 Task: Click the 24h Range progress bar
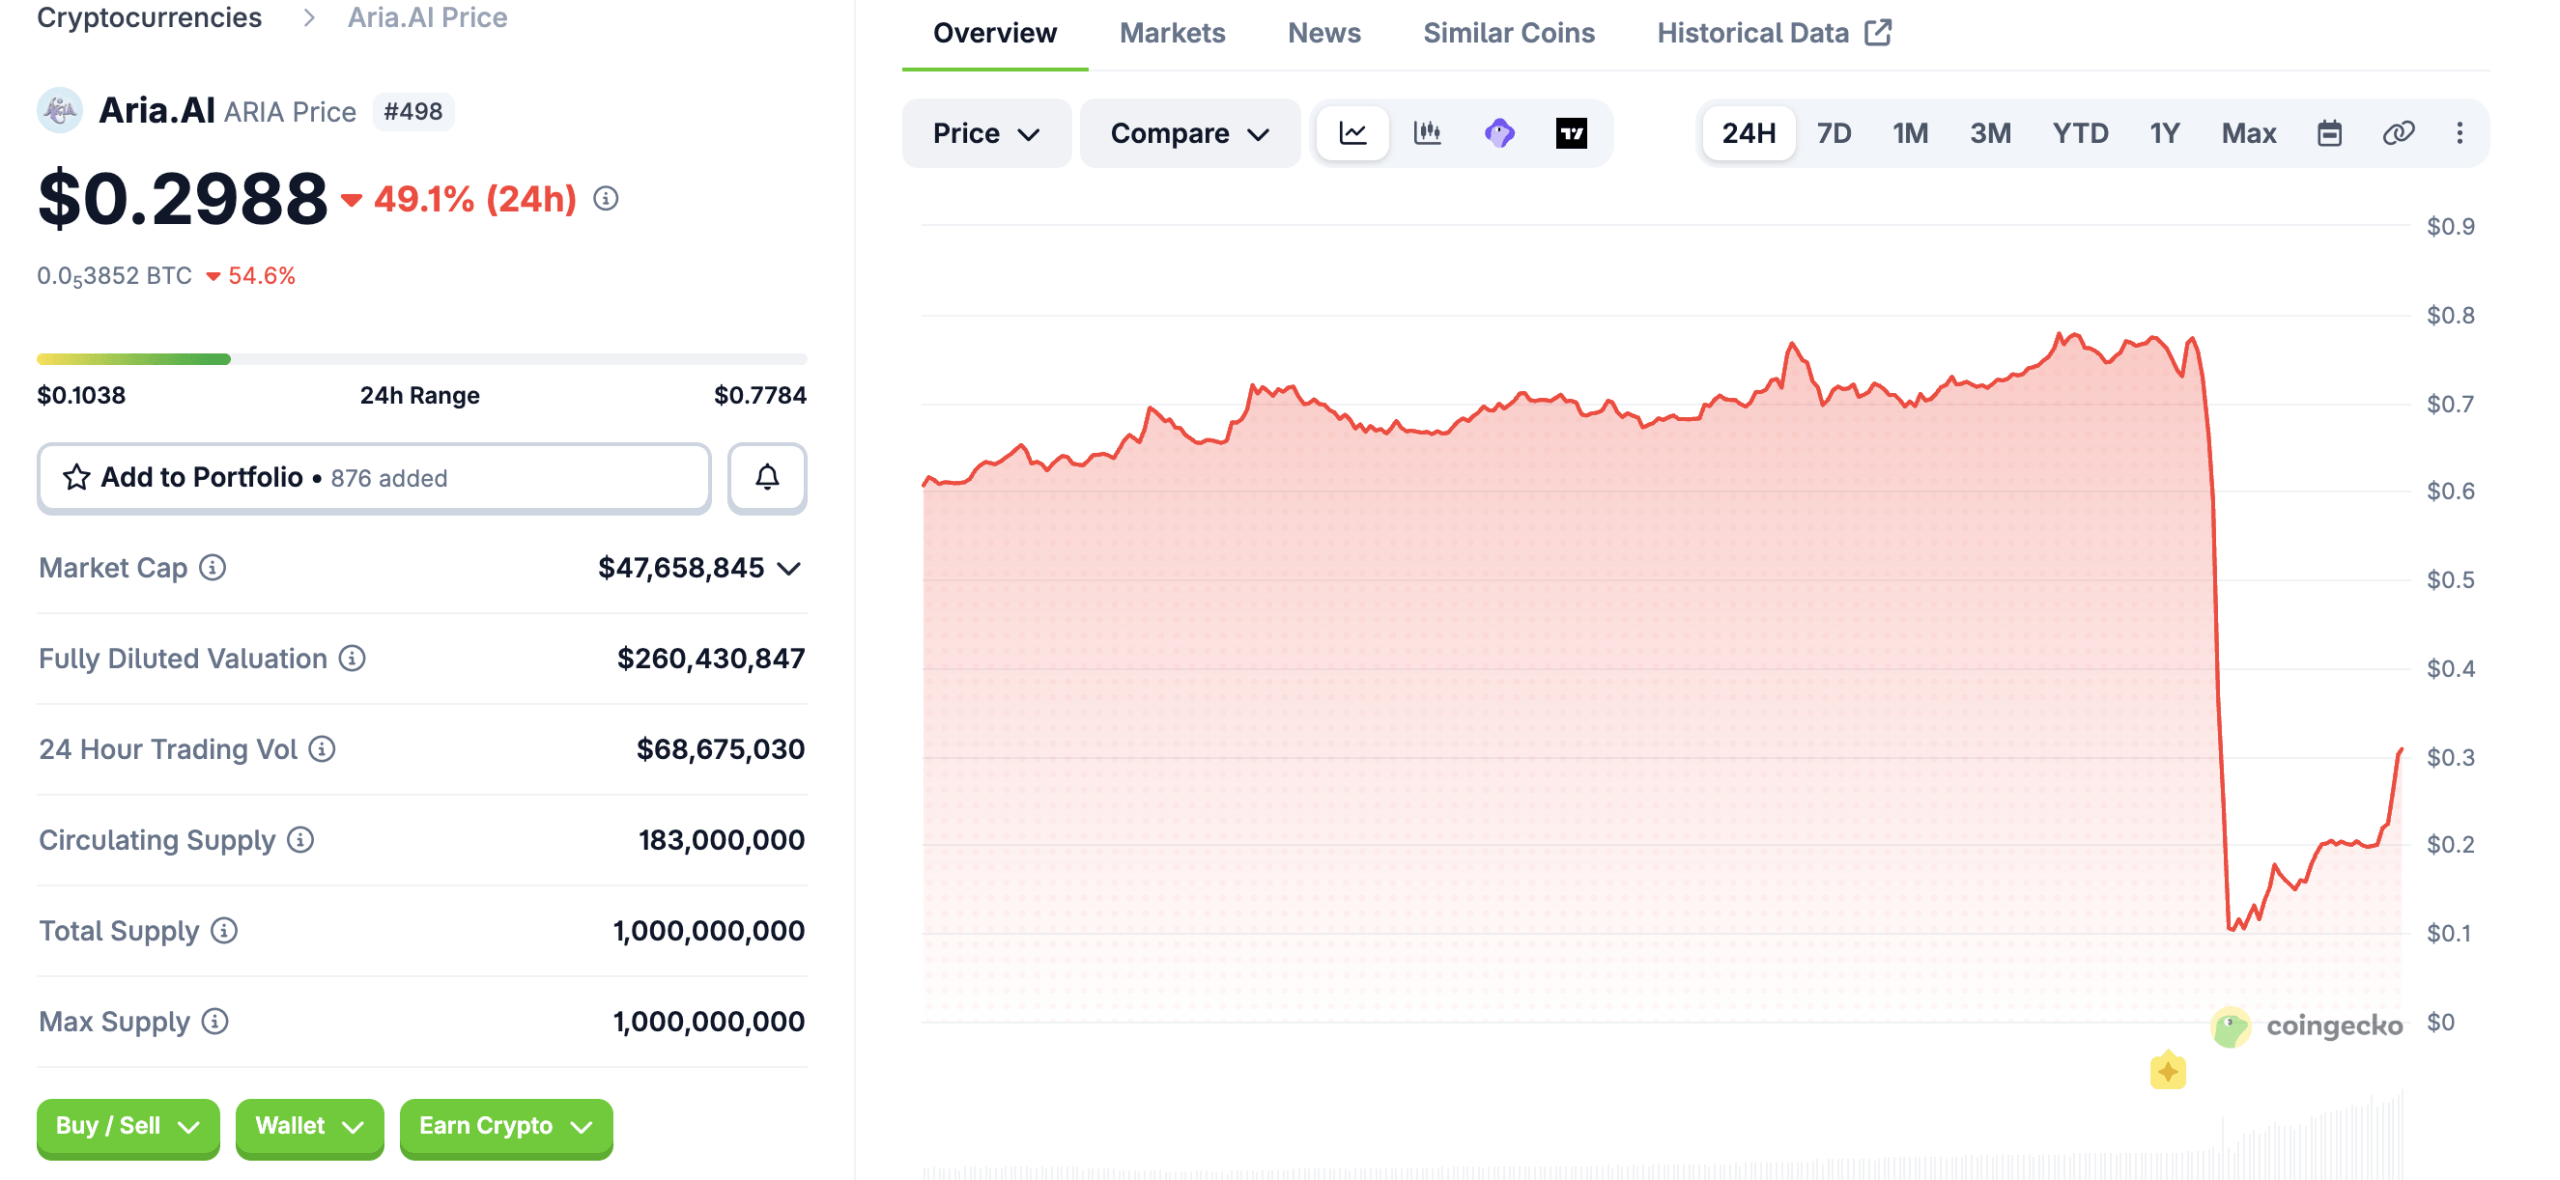tap(421, 359)
